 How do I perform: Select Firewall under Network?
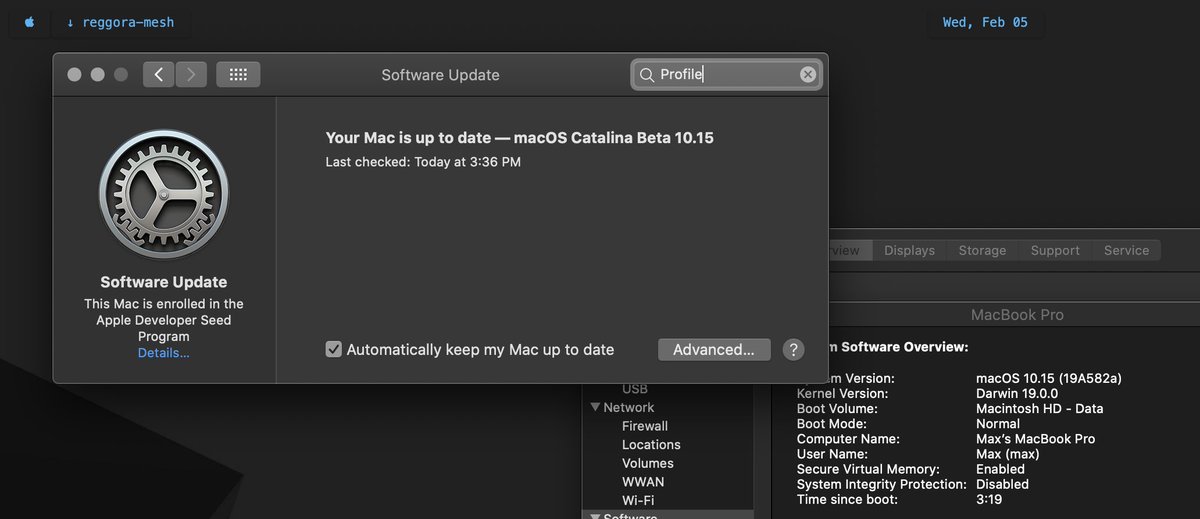(645, 426)
